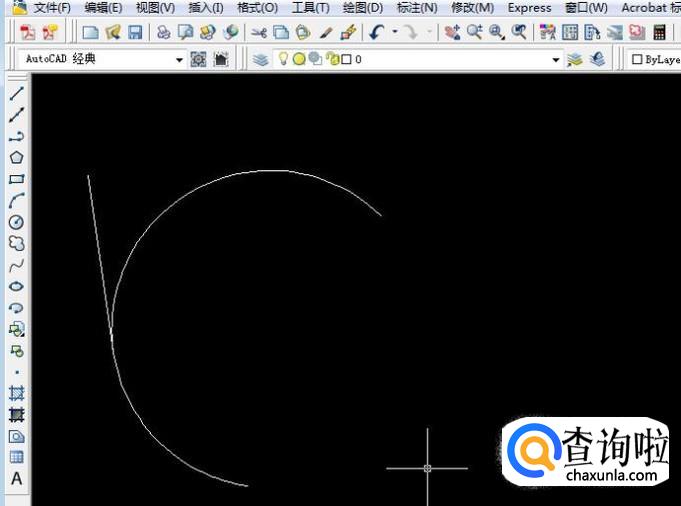681x506 pixels.
Task: Select the Zoom Window tool
Action: pyautogui.click(x=496, y=32)
